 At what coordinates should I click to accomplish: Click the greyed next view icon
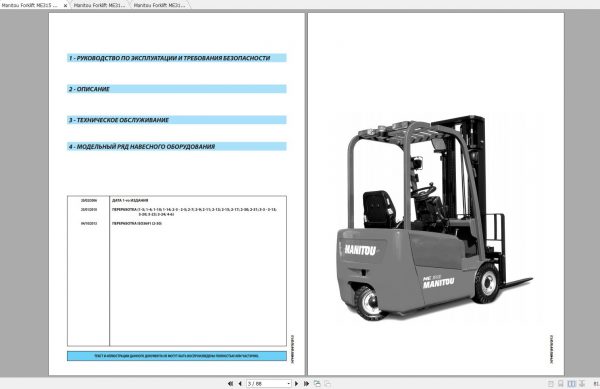coord(328,383)
